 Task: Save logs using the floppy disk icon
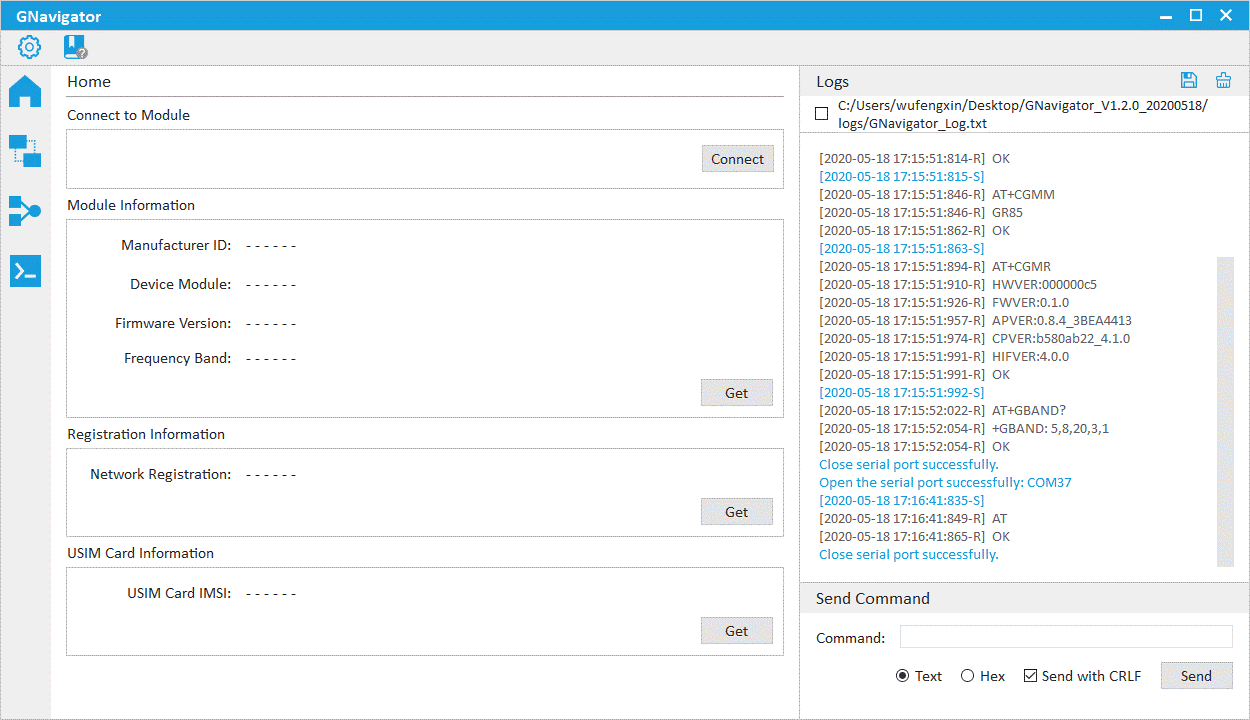click(x=1189, y=81)
